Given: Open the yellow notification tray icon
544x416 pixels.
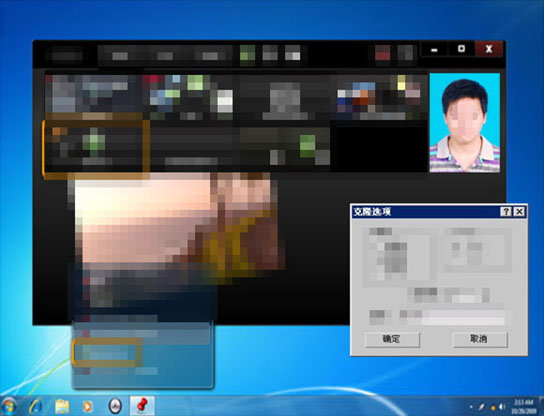Looking at the screenshot, I should 493,407.
